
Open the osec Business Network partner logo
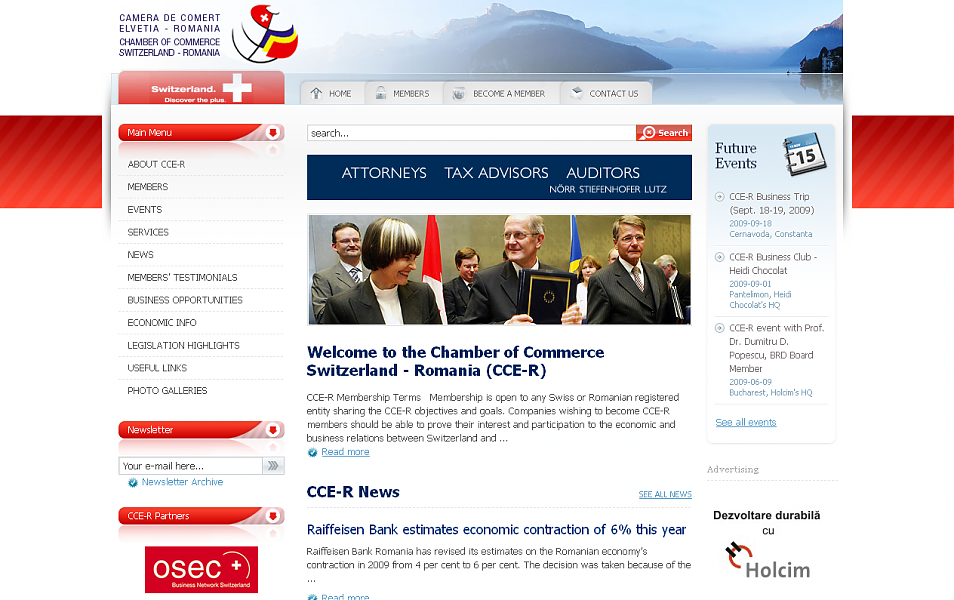click(201, 570)
